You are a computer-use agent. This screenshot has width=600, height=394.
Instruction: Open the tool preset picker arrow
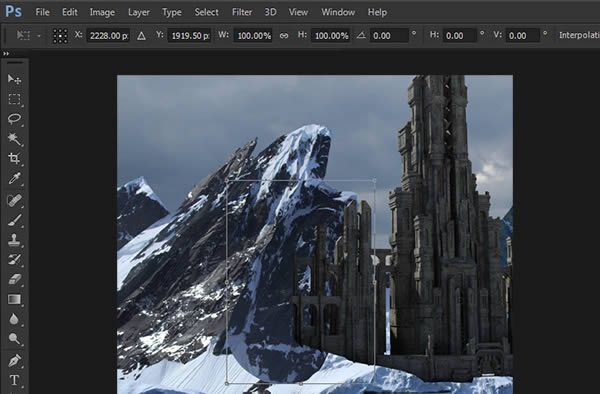point(39,36)
